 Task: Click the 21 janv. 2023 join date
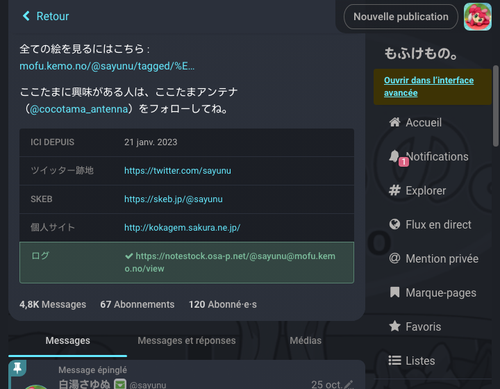click(x=151, y=142)
